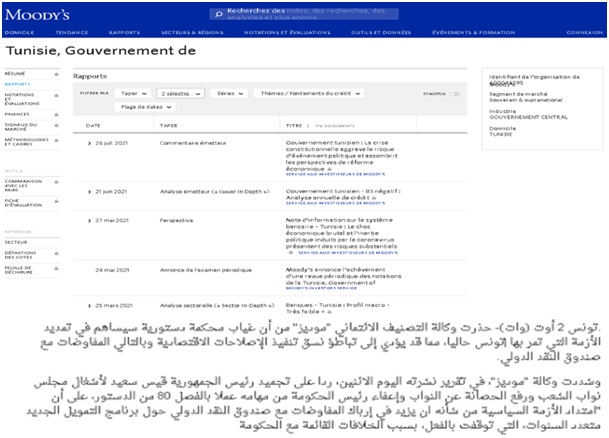Open report 'B3 négatif: Analyse annuelle de crédit'

pyautogui.click(x=343, y=195)
